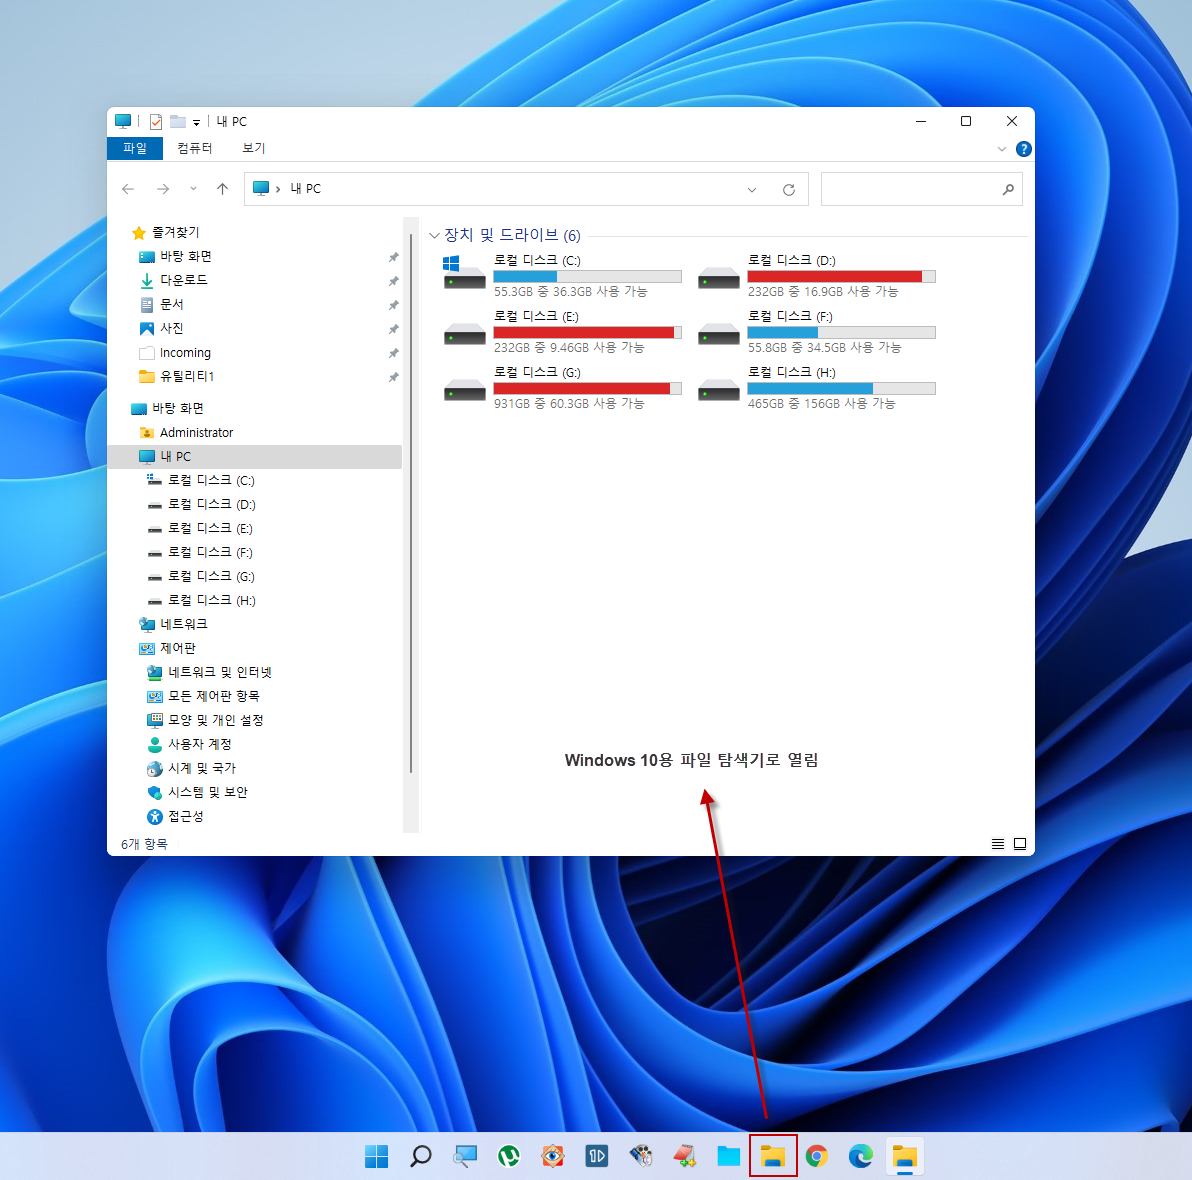Click the magnifier search icon in the search box
This screenshot has width=1192, height=1180.
pyautogui.click(x=1008, y=189)
